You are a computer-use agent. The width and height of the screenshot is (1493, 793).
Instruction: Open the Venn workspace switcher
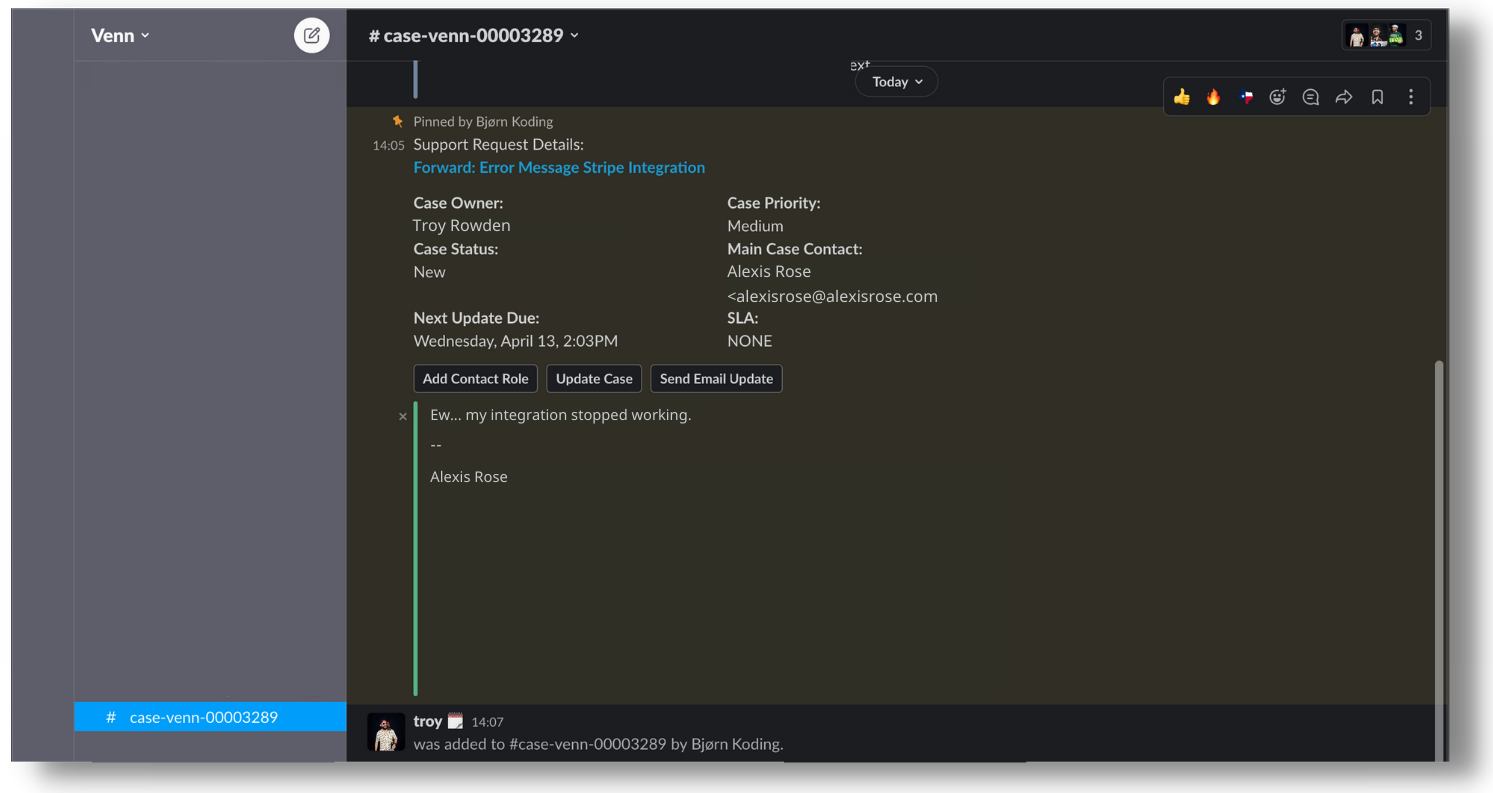pos(119,35)
